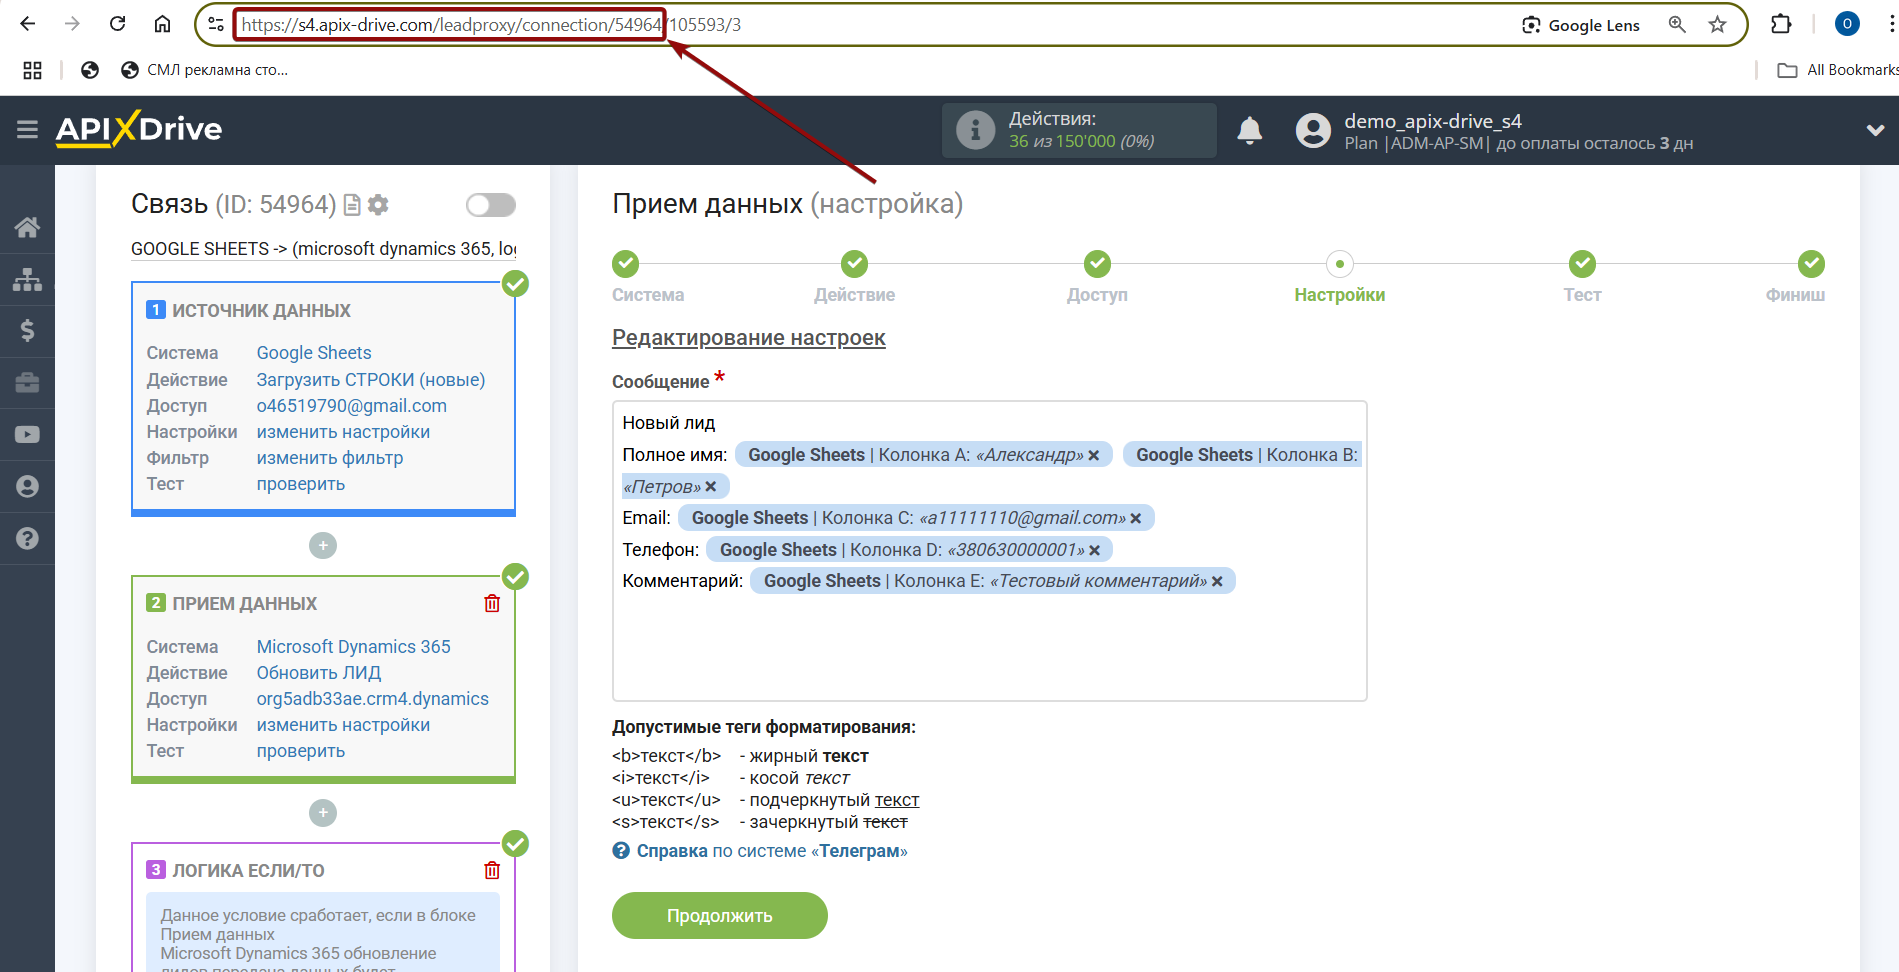The height and width of the screenshot is (972, 1899).
Task: Open the video tutorials sidebar icon
Action: pos(27,434)
